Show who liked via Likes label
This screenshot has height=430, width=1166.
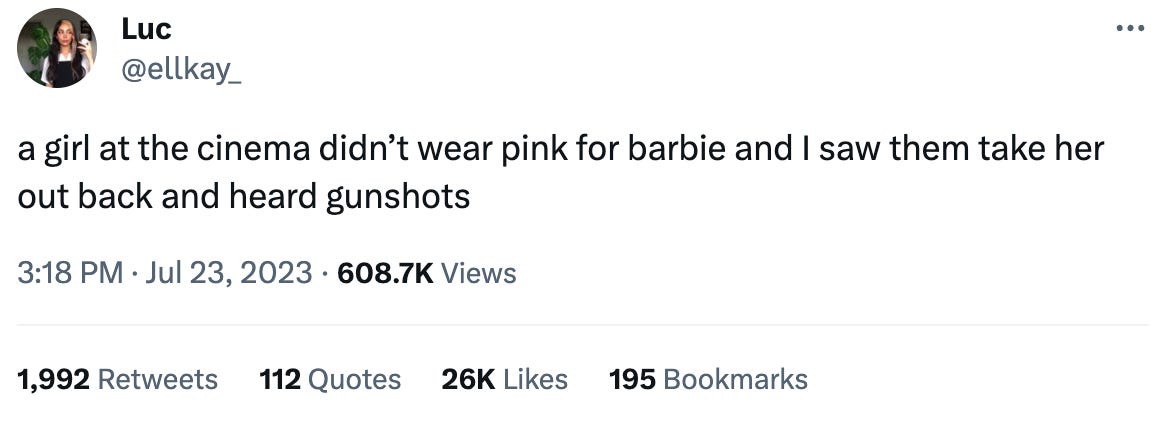[x=535, y=379]
